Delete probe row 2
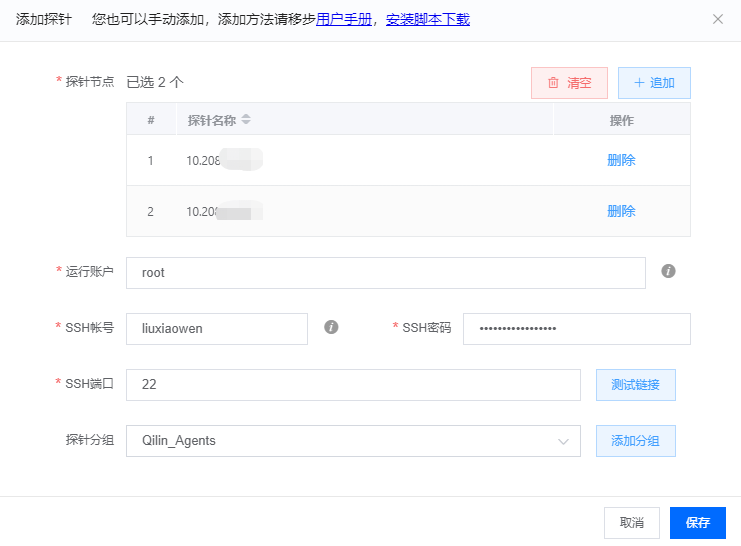The width and height of the screenshot is (741, 546). point(621,211)
